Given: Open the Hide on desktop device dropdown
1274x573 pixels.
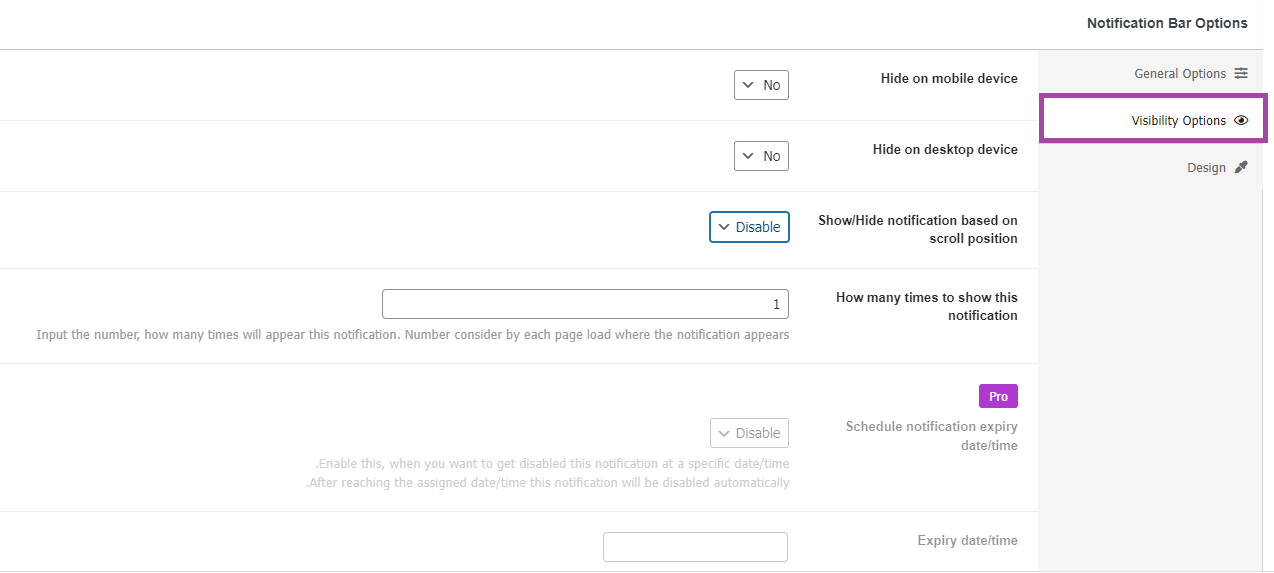Looking at the screenshot, I should tap(761, 156).
